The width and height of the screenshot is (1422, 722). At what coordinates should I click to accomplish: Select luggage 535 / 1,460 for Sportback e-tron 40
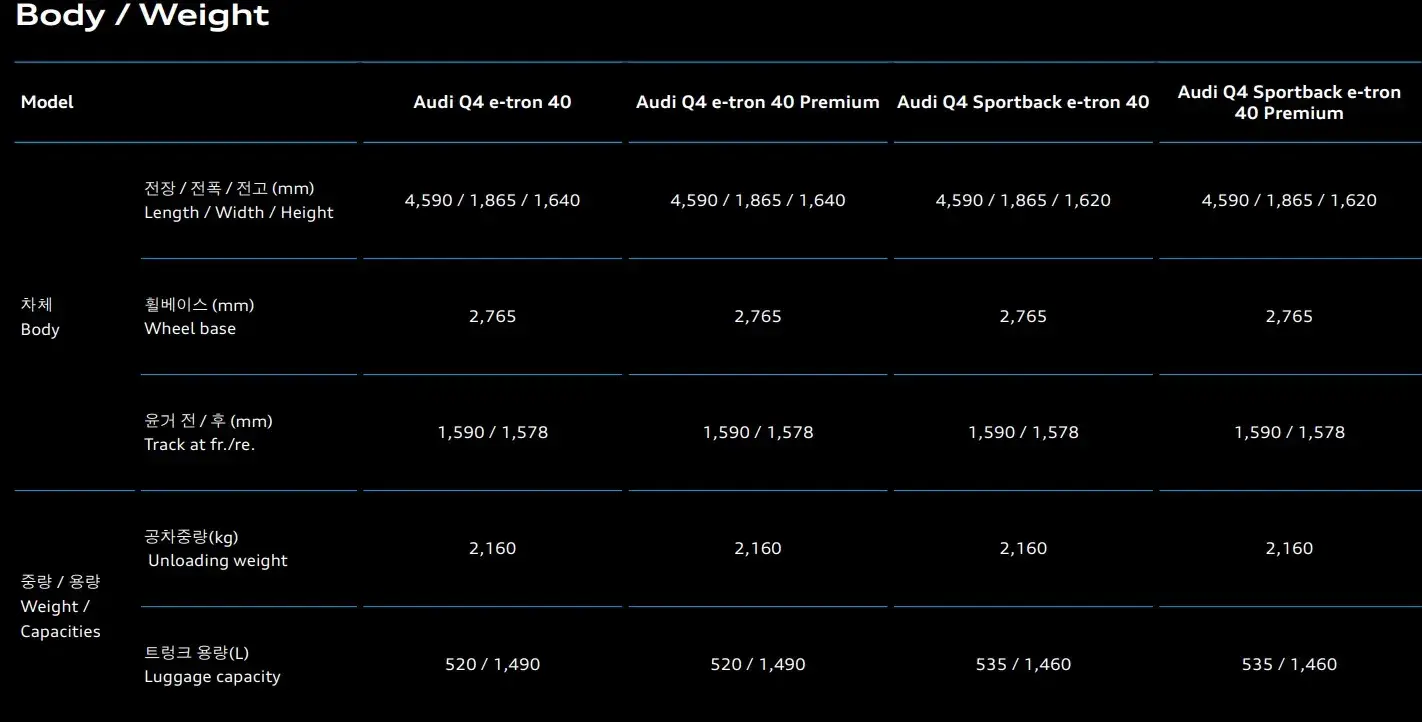(x=1023, y=664)
